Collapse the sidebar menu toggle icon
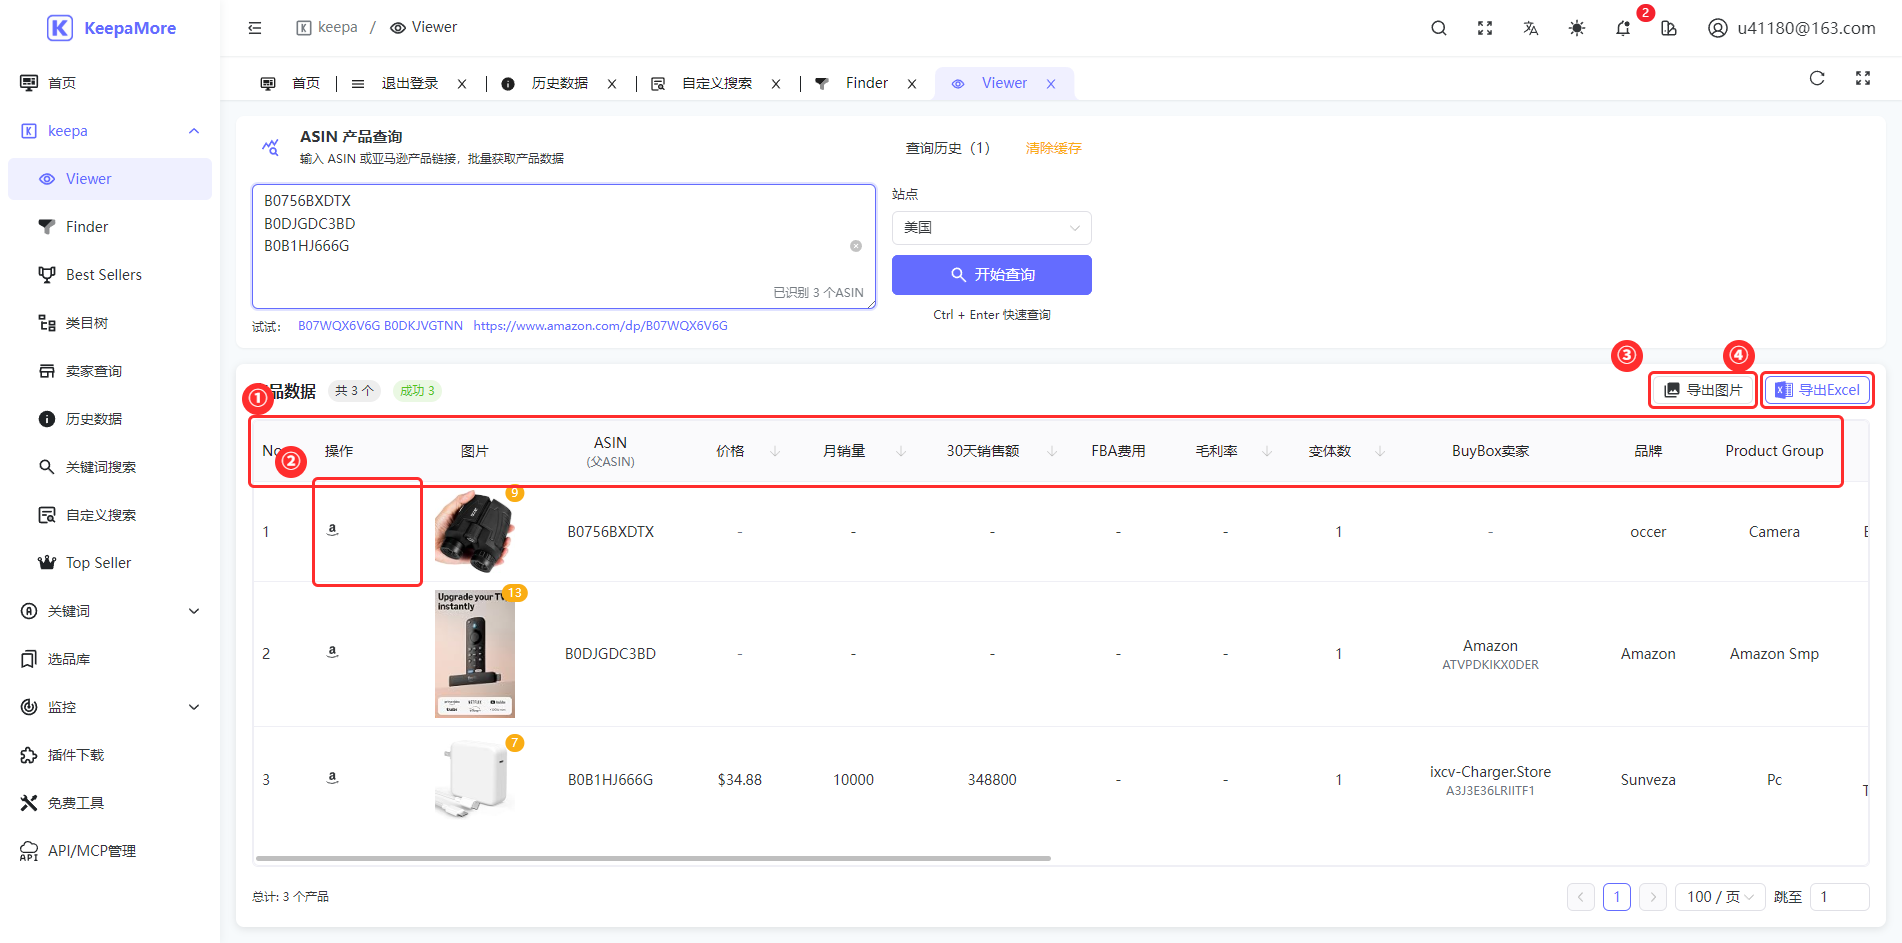Screen dimensions: 1902x943 pos(255,28)
